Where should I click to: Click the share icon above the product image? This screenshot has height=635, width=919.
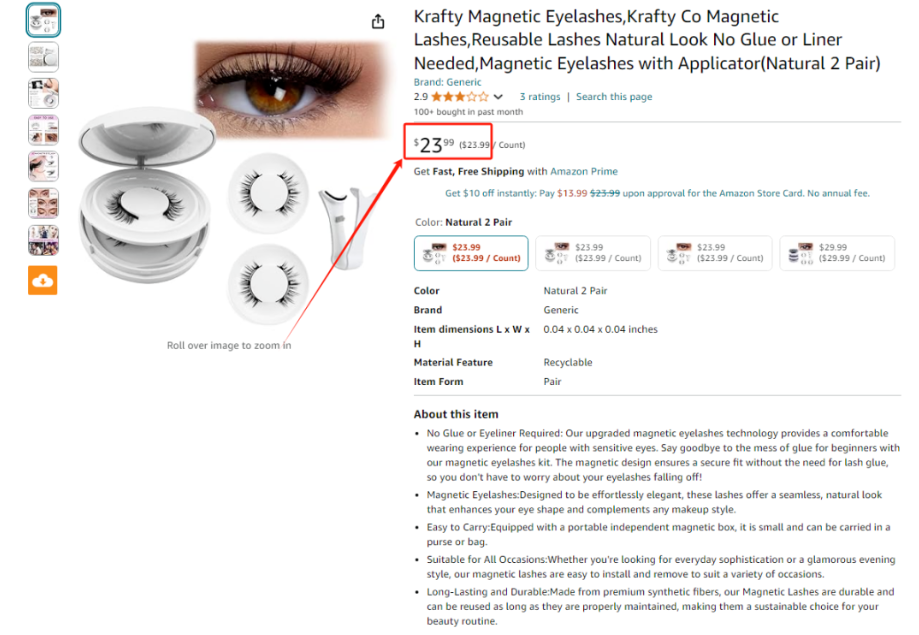pyautogui.click(x=378, y=22)
